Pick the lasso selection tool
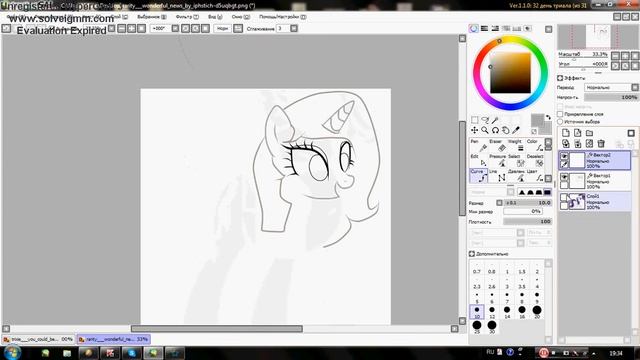 [x=485, y=120]
